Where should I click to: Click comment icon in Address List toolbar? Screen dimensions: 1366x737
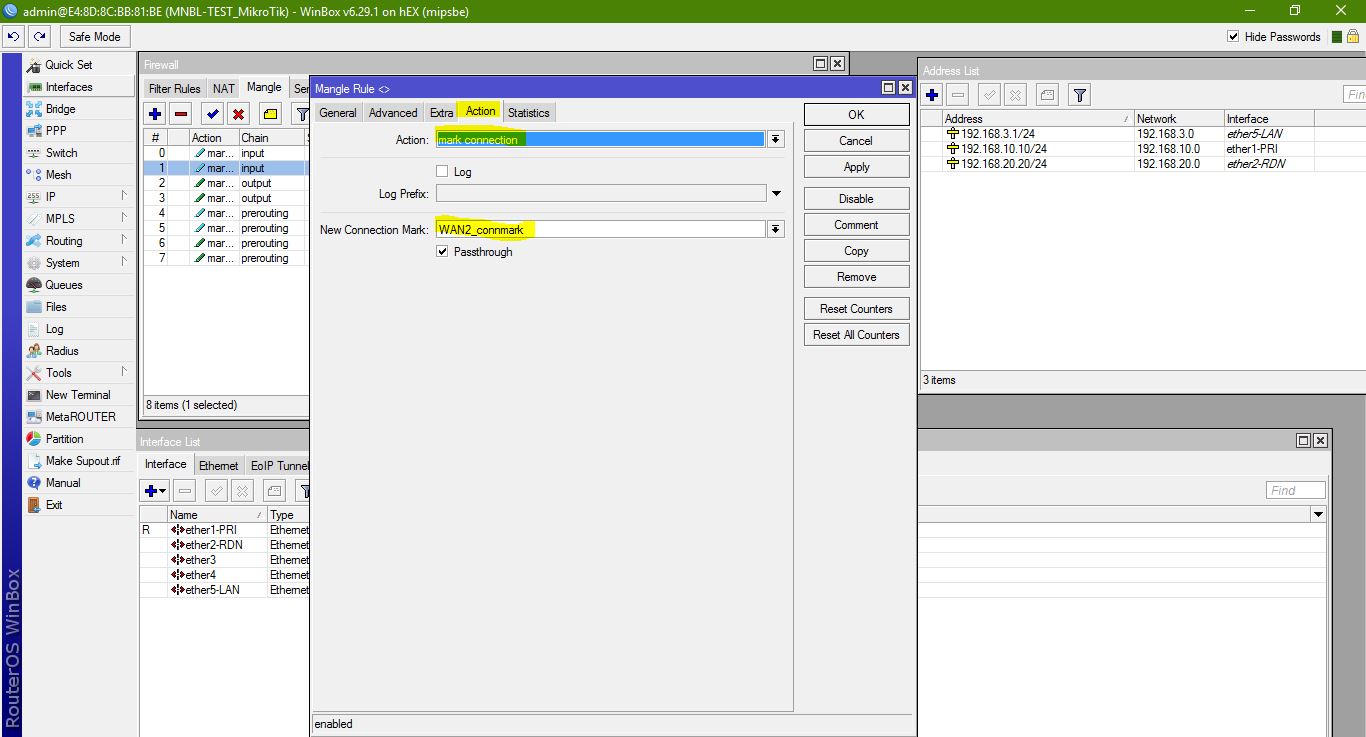click(1047, 95)
